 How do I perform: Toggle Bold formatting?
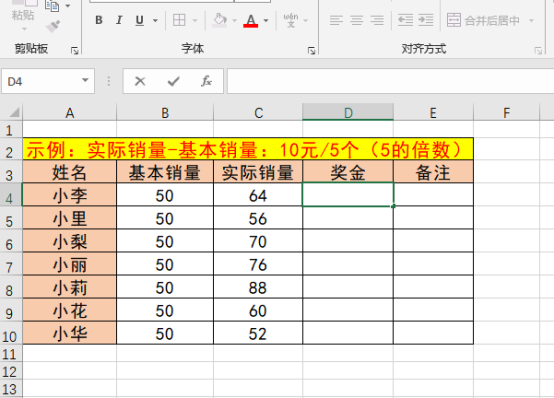(99, 21)
